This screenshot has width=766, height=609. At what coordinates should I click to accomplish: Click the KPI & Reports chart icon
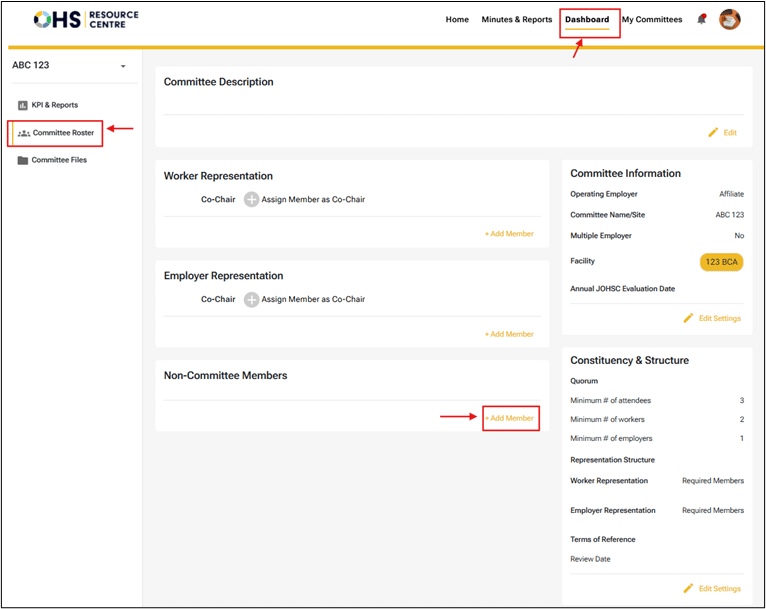pyautogui.click(x=23, y=105)
